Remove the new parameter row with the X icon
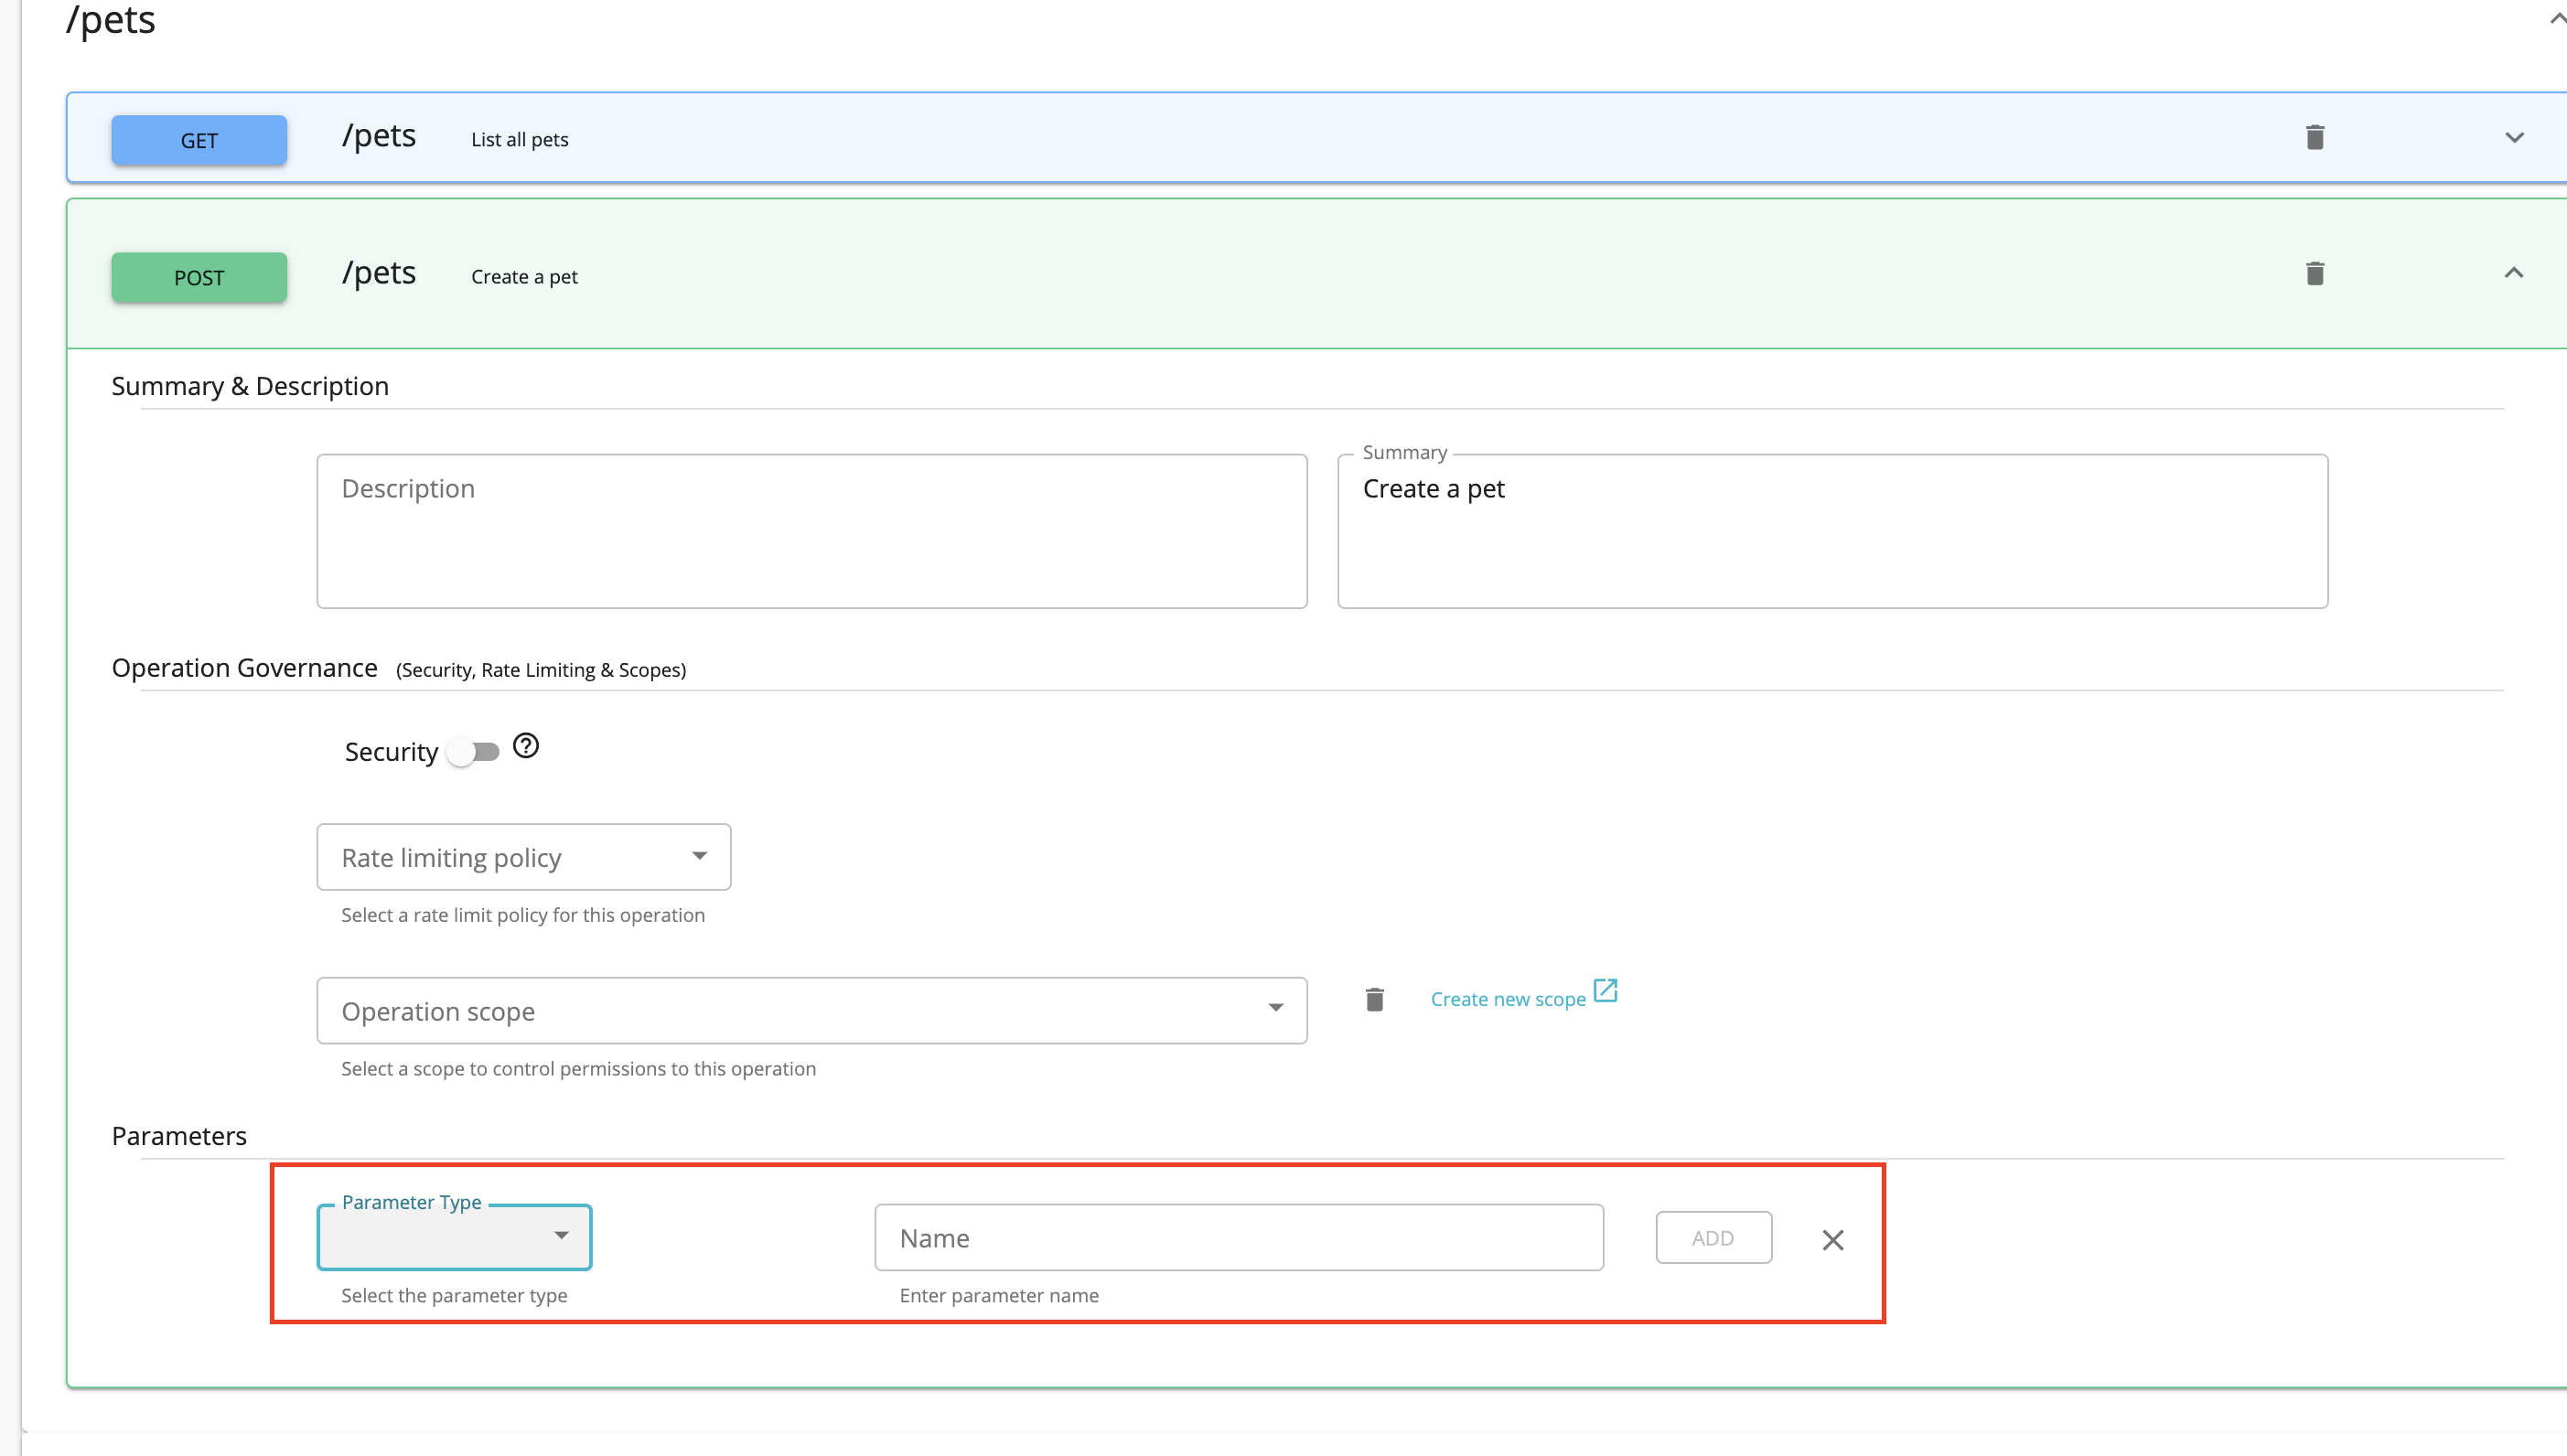 pos(1833,1240)
